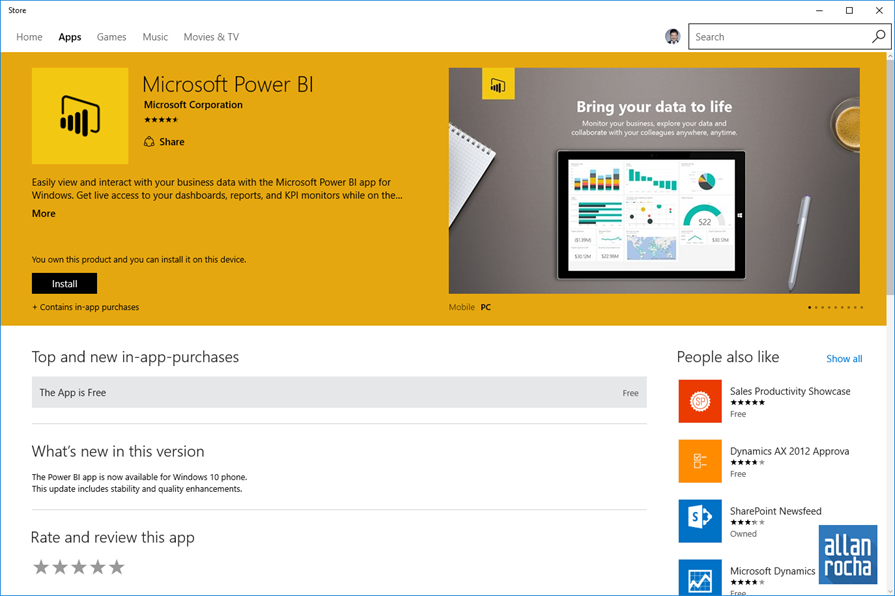
Task: Switch screenshots to Mobile
Action: (x=461, y=307)
